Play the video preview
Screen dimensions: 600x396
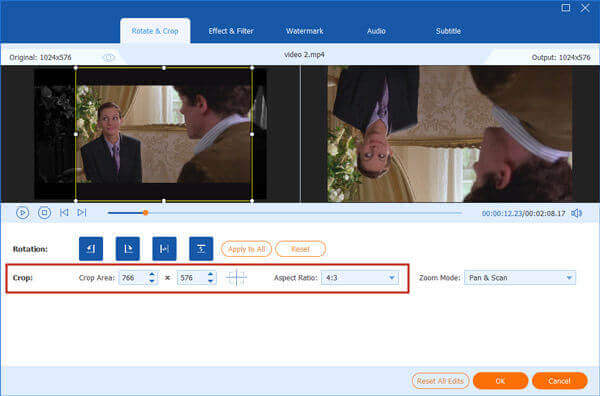tap(23, 213)
